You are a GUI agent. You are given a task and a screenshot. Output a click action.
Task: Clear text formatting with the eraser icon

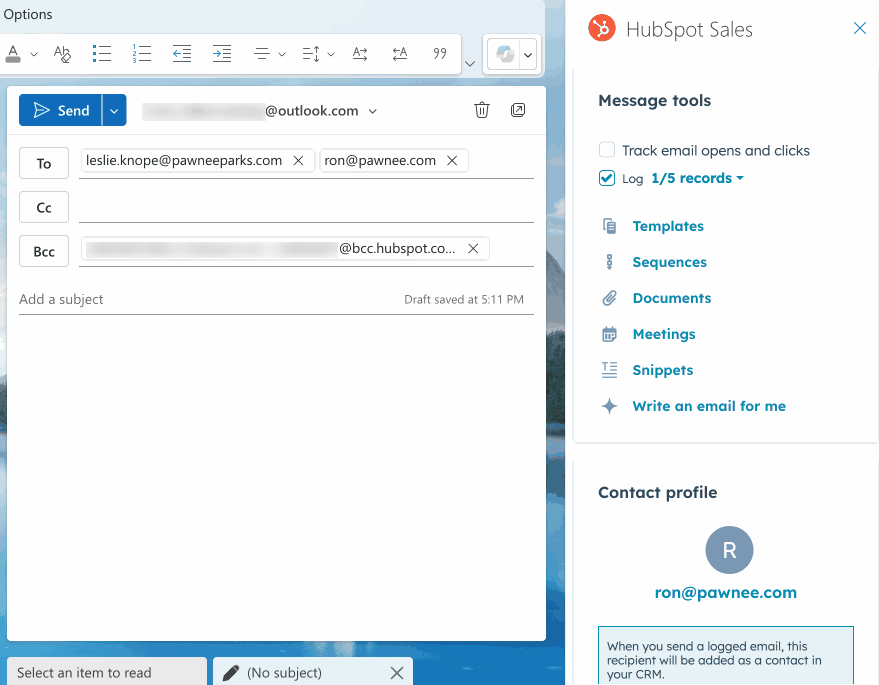[x=62, y=54]
